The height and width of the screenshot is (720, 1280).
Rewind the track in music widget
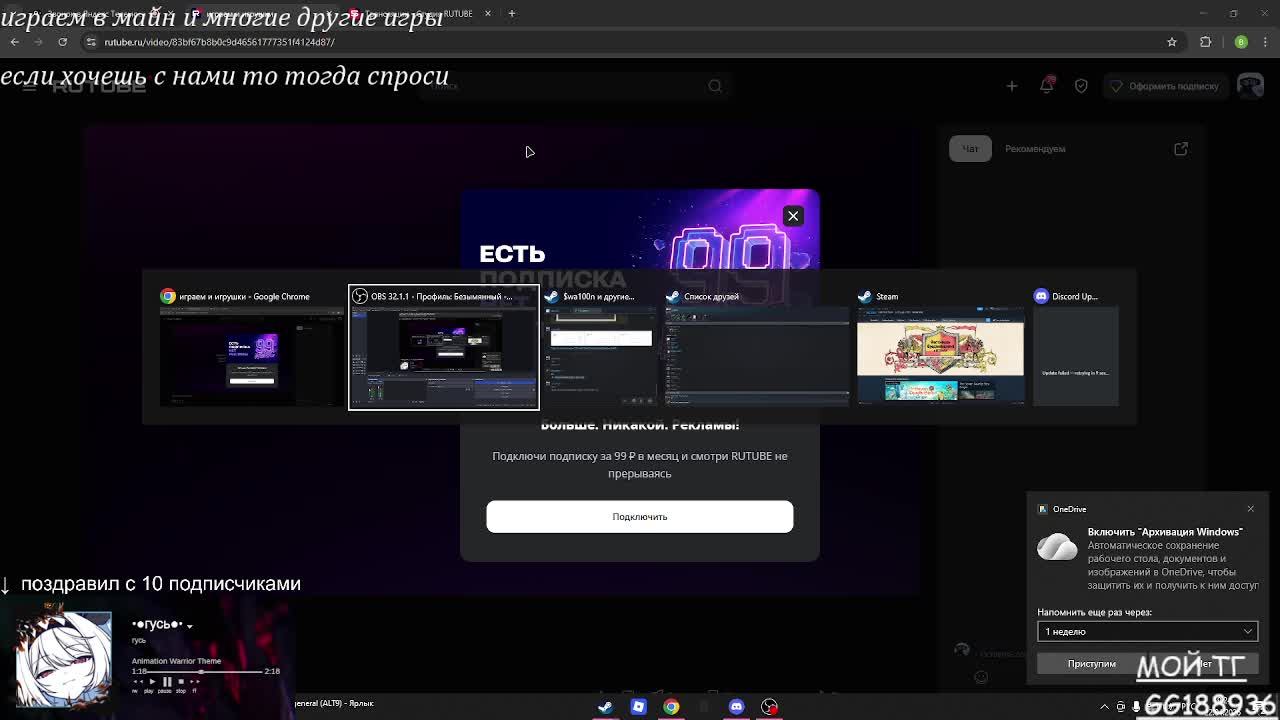pos(139,682)
